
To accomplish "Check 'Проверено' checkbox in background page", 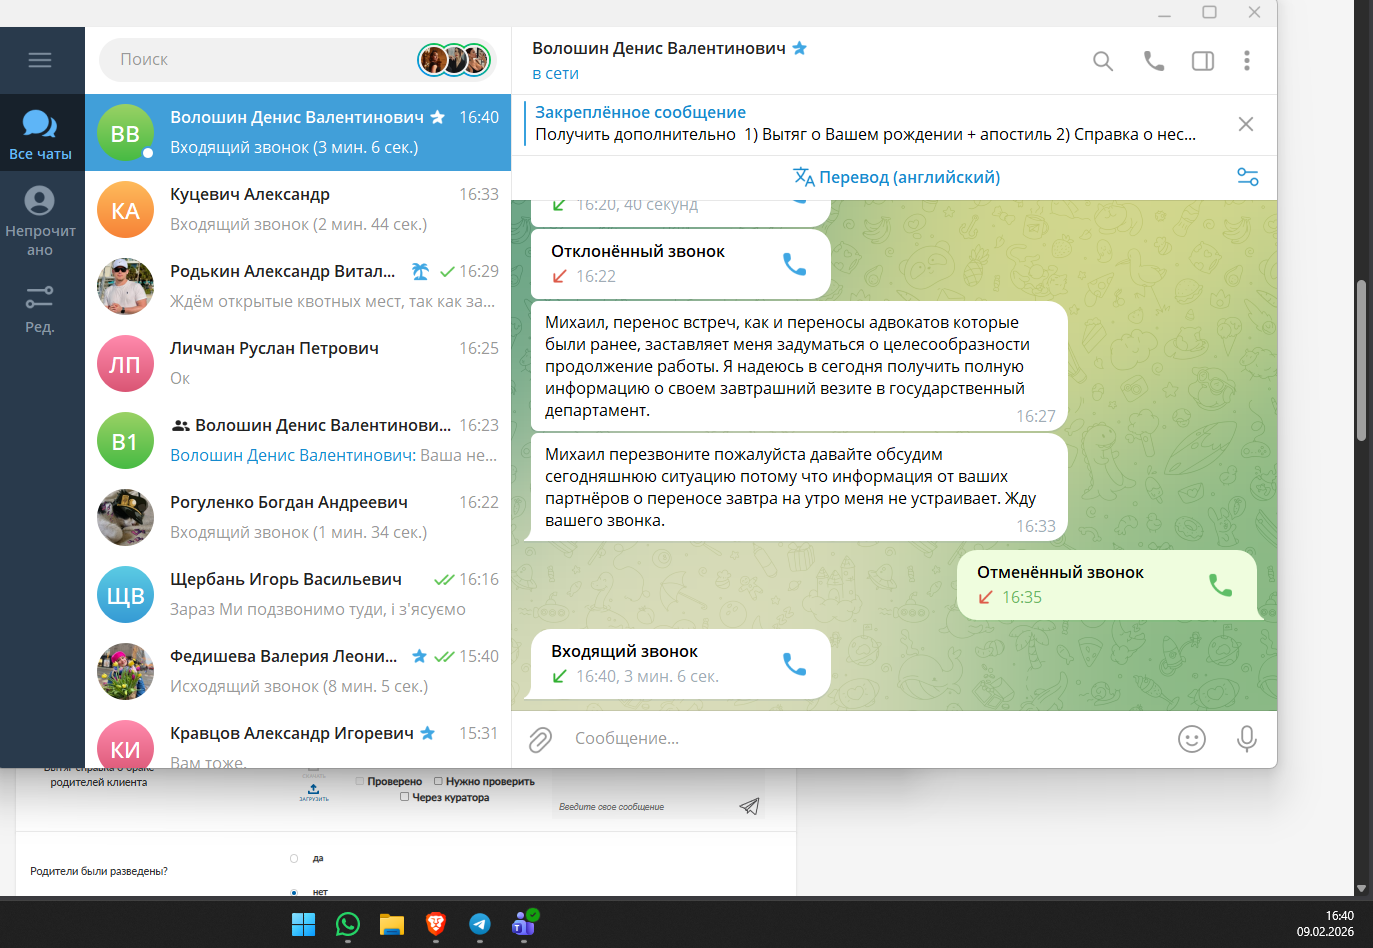I will pos(360,782).
